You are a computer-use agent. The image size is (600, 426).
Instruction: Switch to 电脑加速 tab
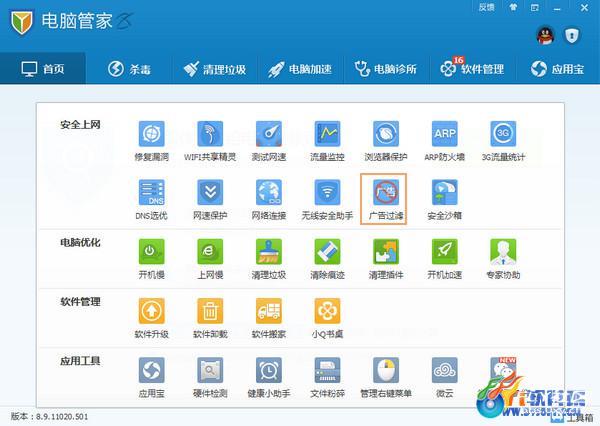click(x=301, y=69)
